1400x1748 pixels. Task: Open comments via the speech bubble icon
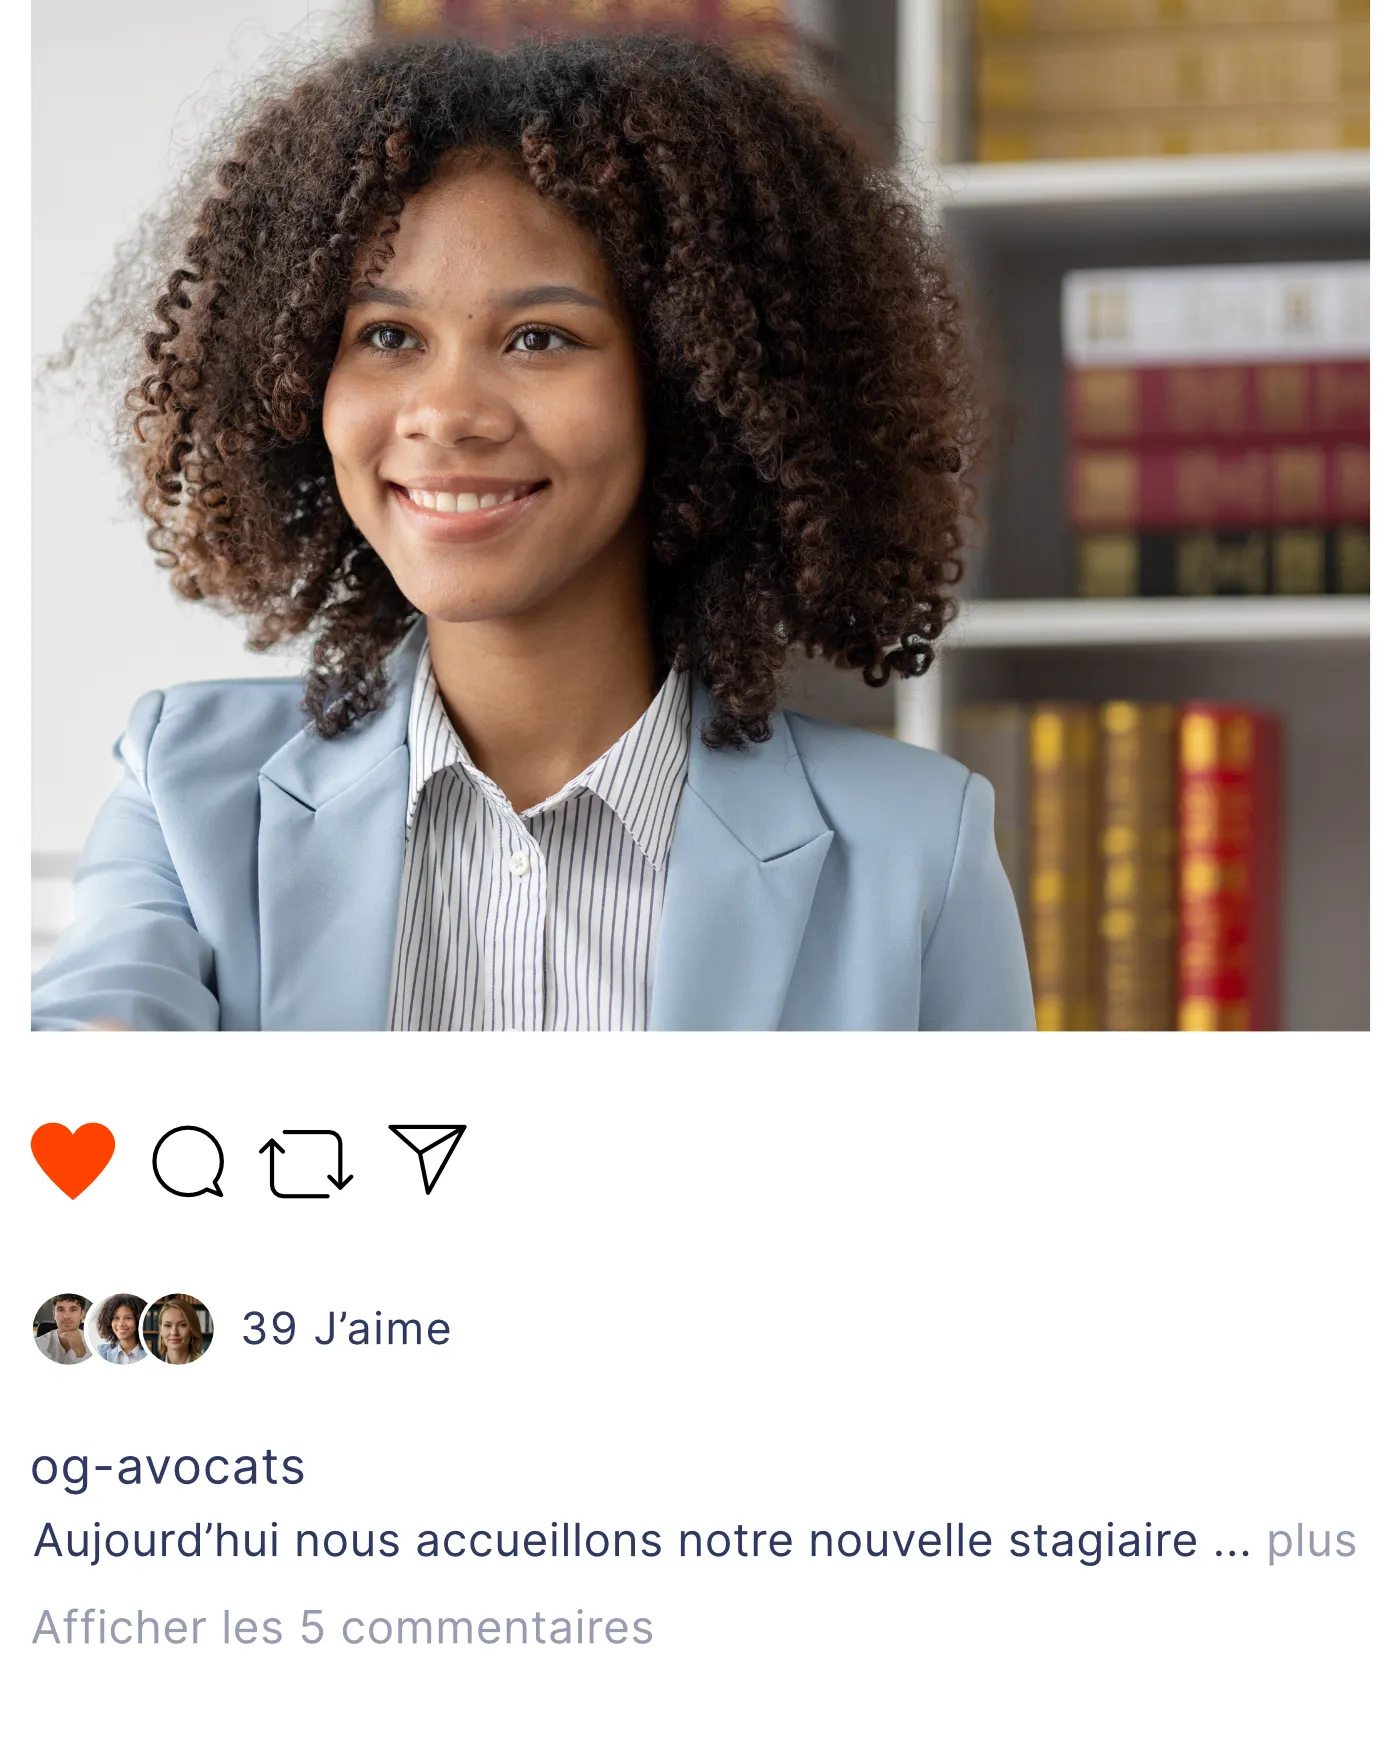coord(188,1161)
